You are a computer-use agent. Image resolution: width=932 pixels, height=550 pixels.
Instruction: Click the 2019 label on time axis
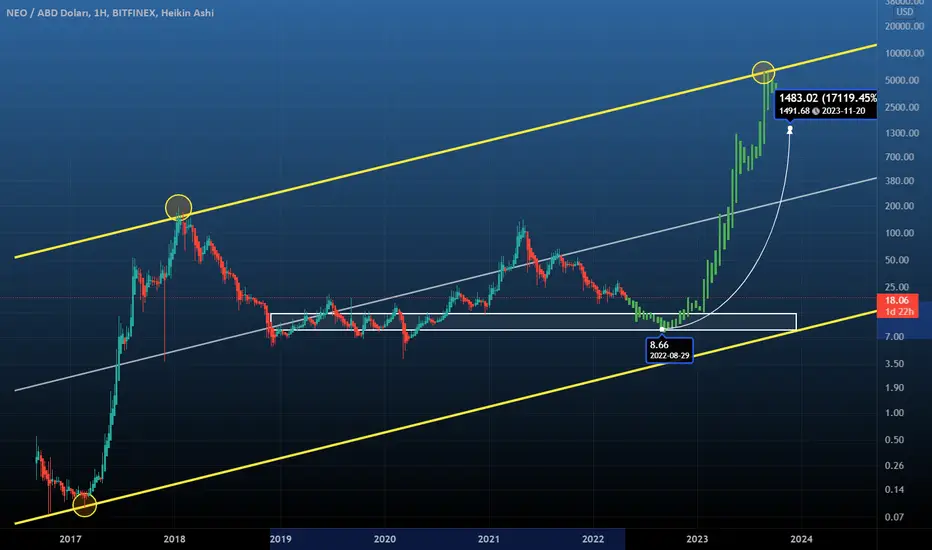pos(281,539)
